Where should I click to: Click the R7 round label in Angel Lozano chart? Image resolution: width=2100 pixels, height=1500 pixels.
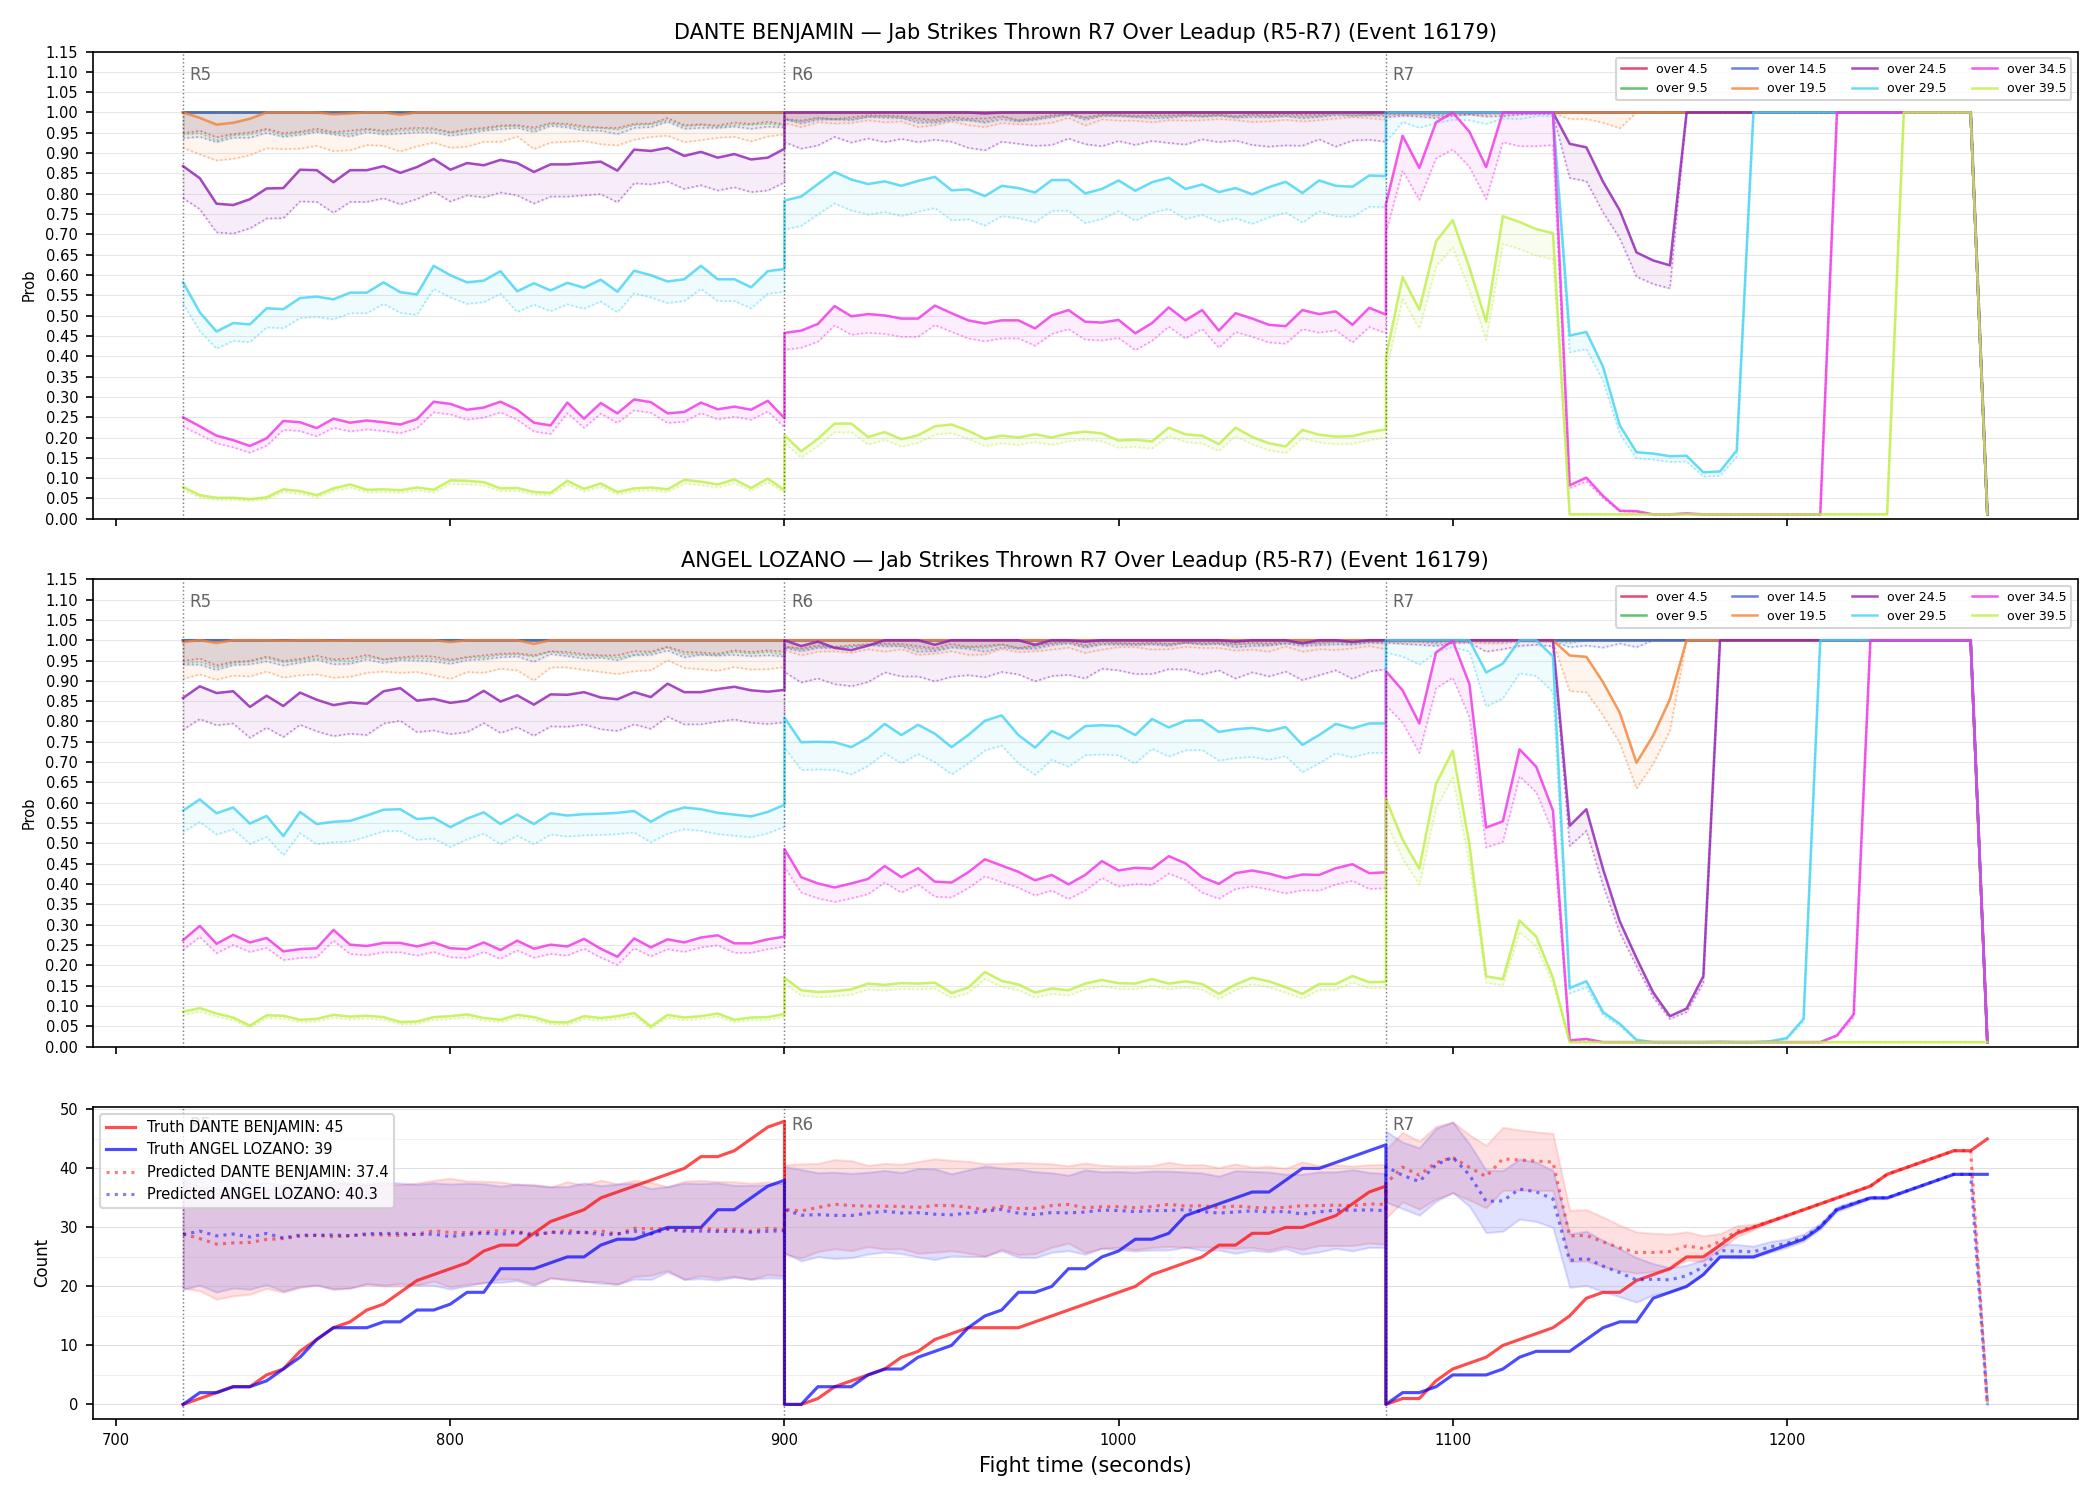(x=1403, y=601)
